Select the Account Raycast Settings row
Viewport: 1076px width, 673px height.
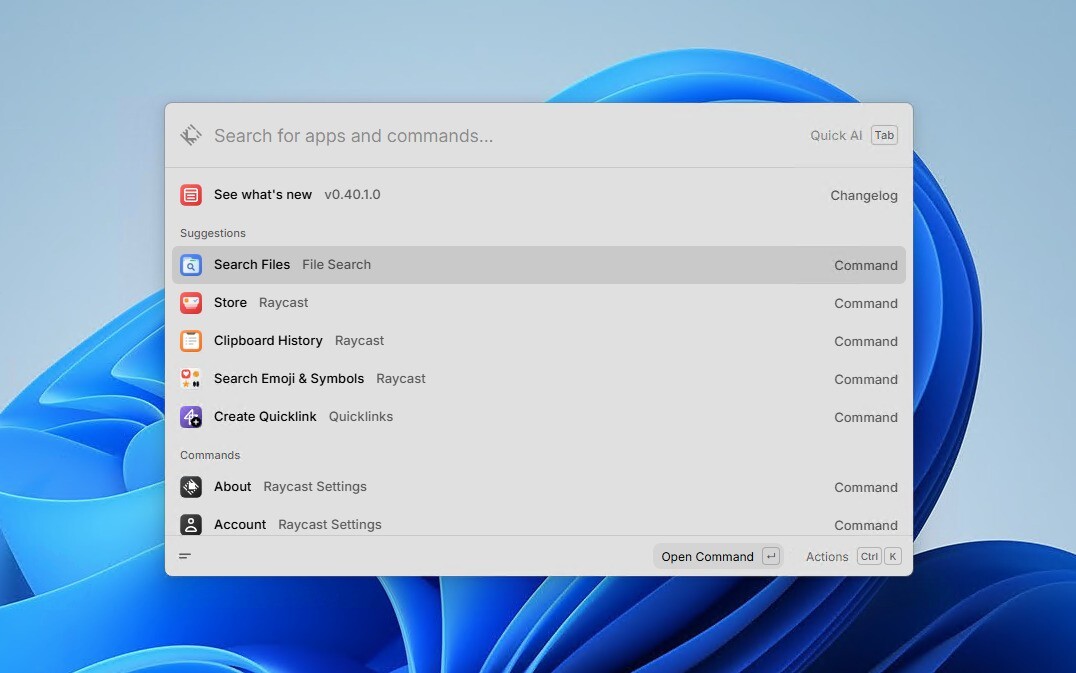coord(538,524)
